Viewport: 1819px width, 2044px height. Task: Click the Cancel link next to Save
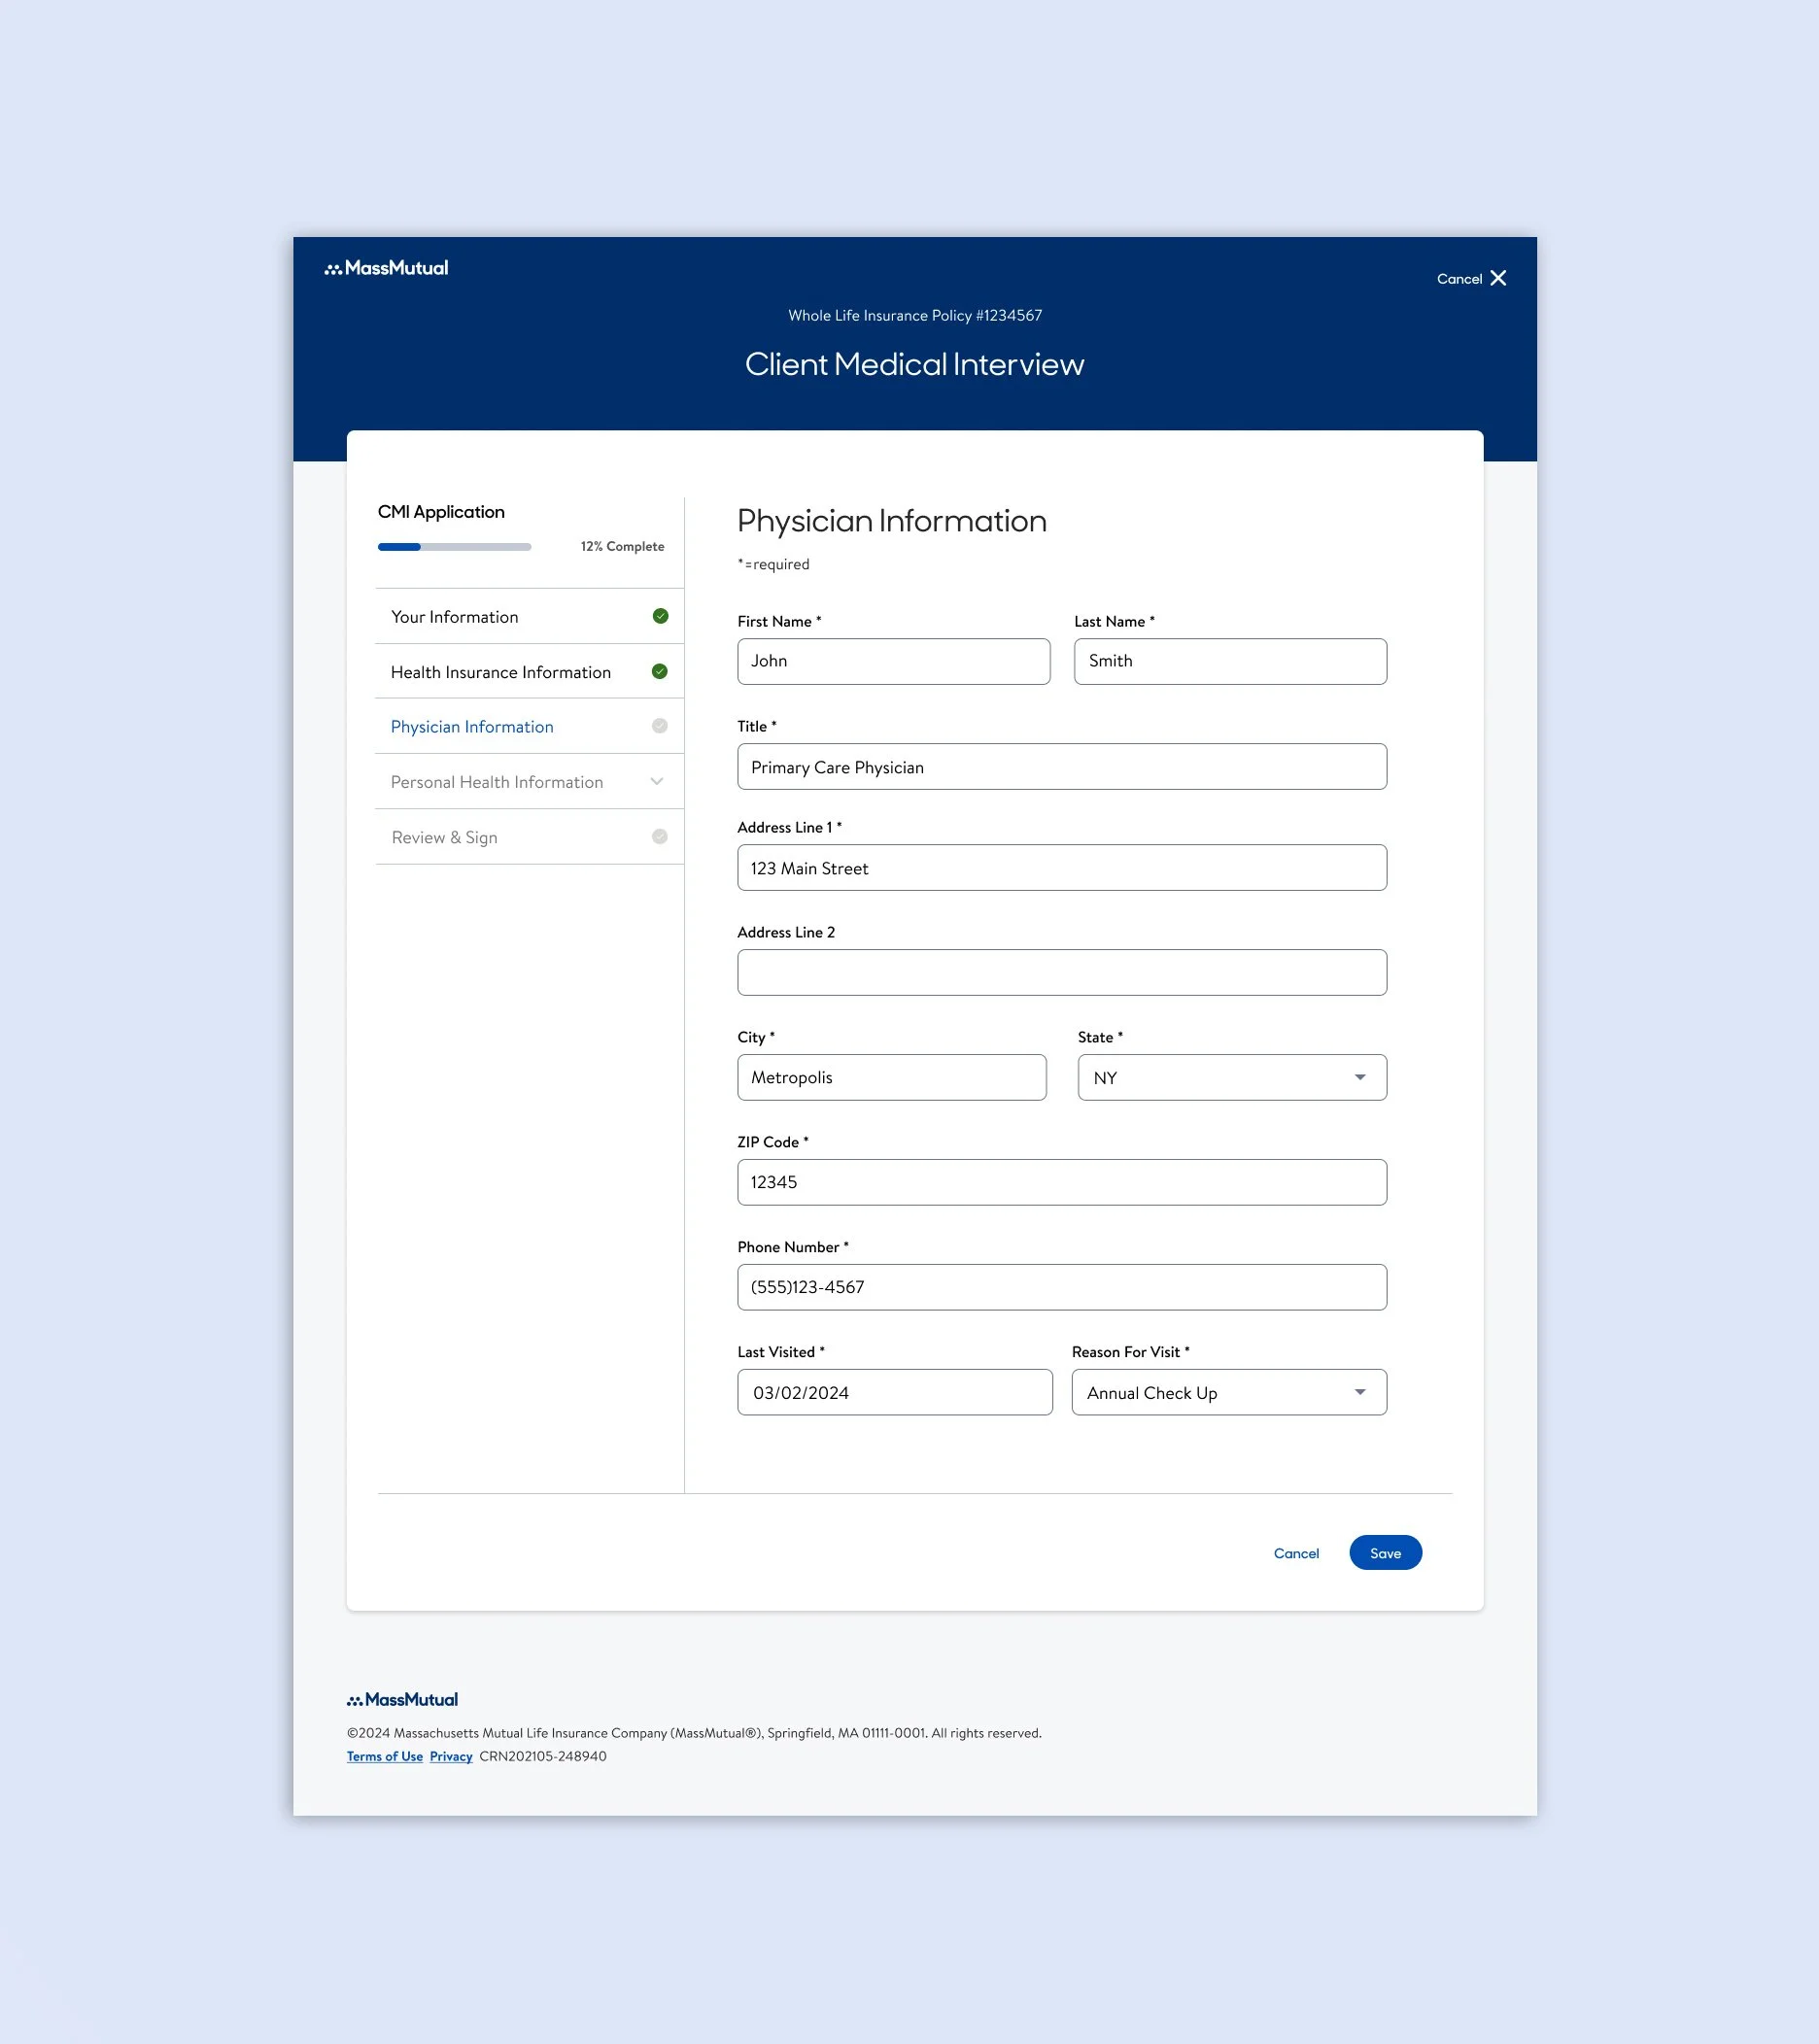pos(1296,1553)
